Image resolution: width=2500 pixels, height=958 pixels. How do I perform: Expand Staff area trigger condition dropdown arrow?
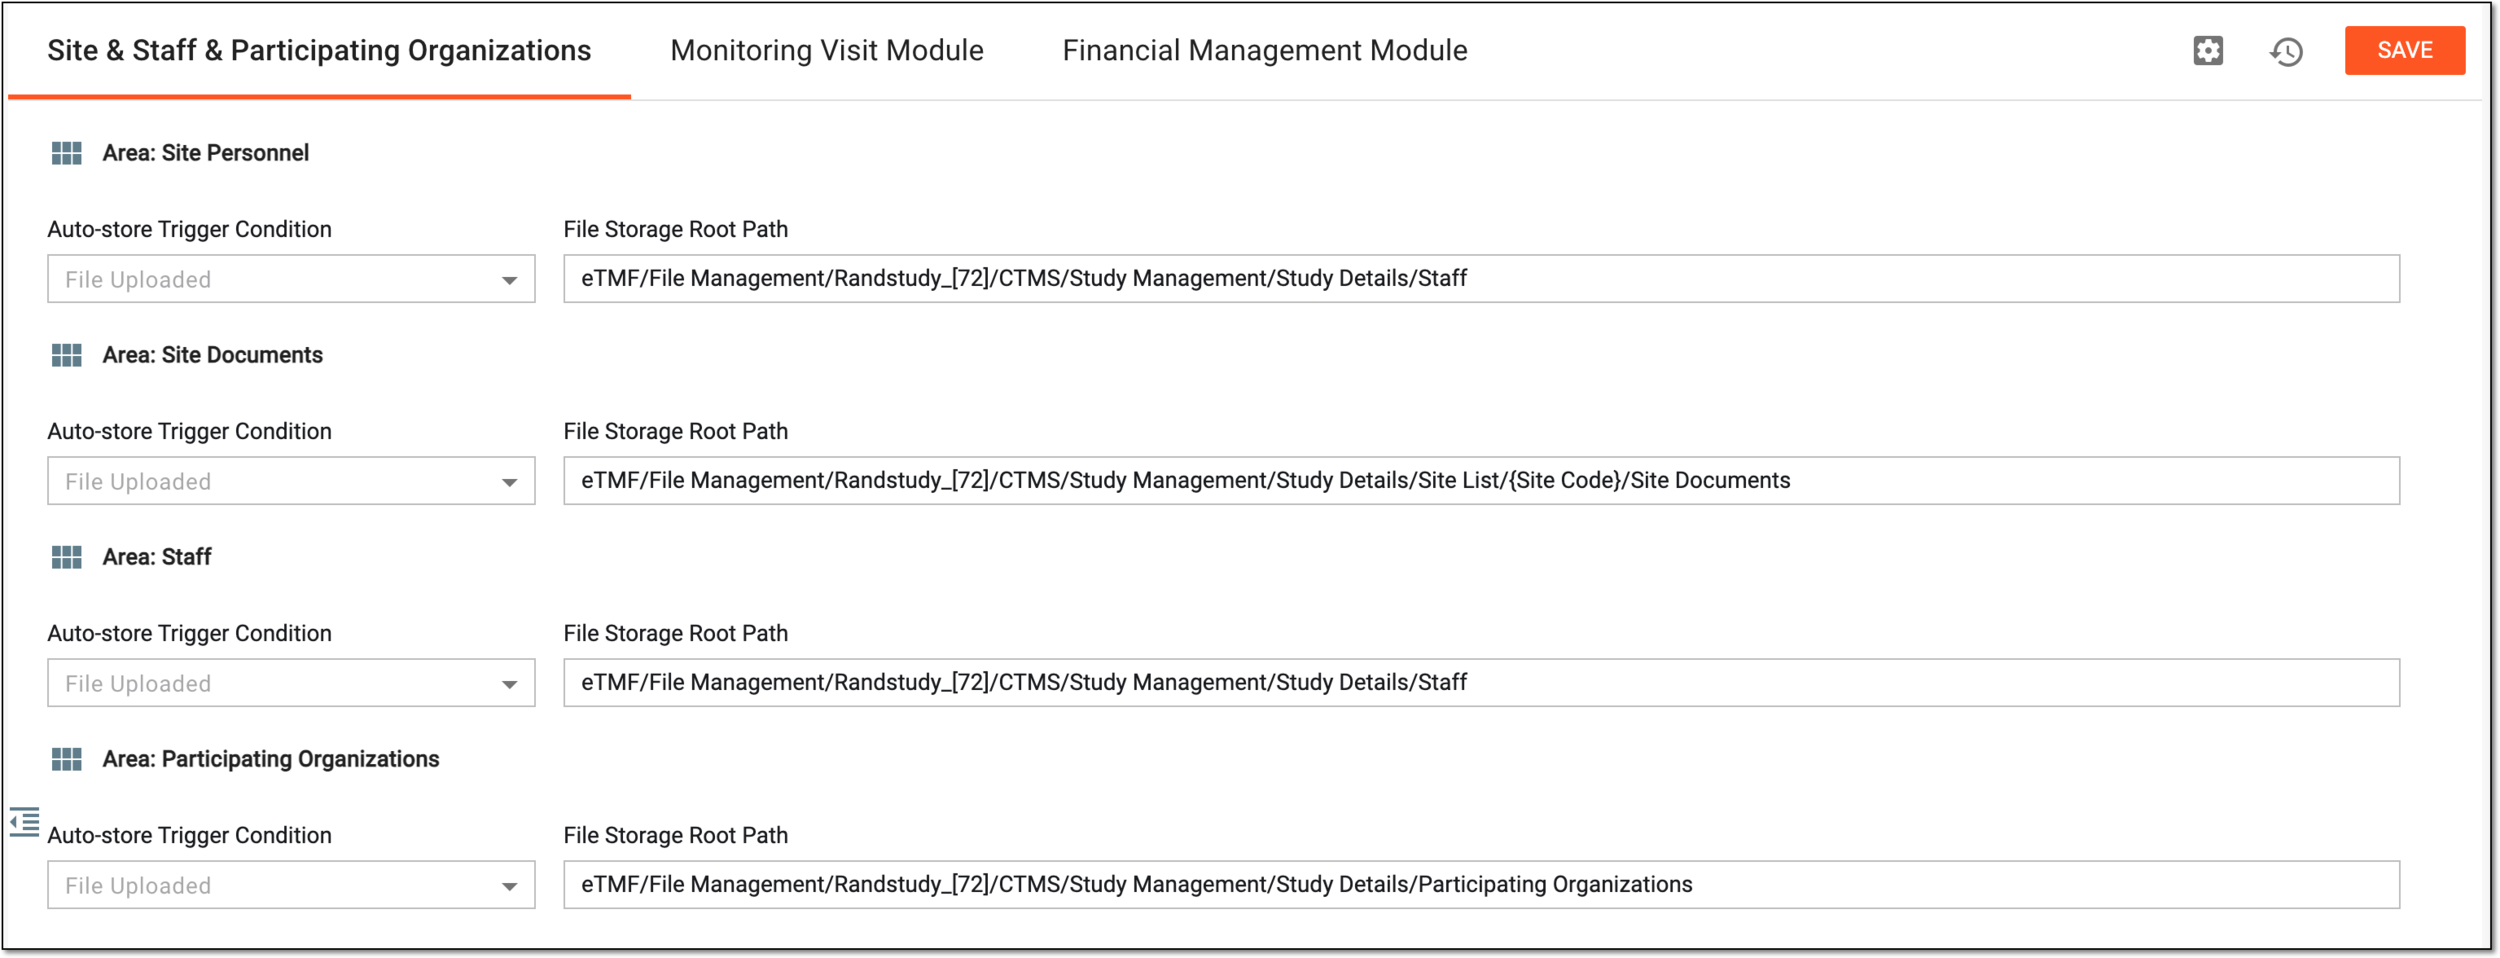[x=509, y=684]
